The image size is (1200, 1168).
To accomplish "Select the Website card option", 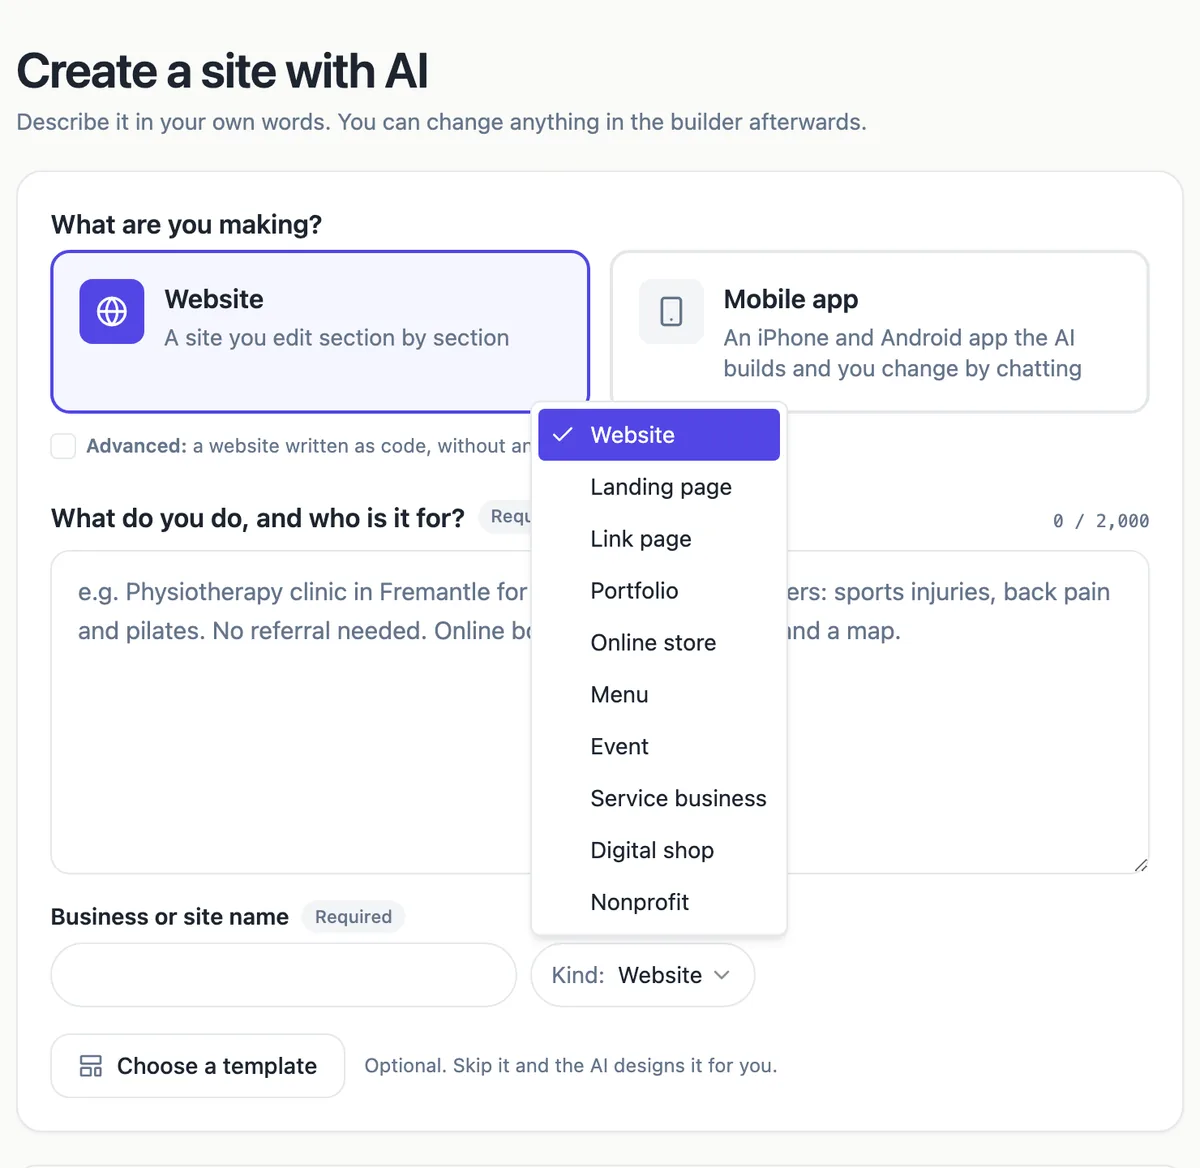I will pyautogui.click(x=320, y=331).
